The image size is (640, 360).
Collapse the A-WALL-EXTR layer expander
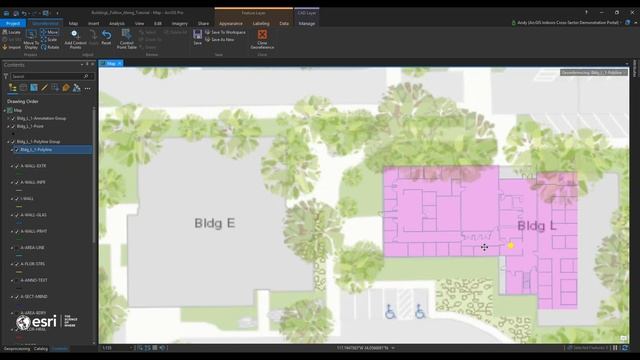(12, 166)
